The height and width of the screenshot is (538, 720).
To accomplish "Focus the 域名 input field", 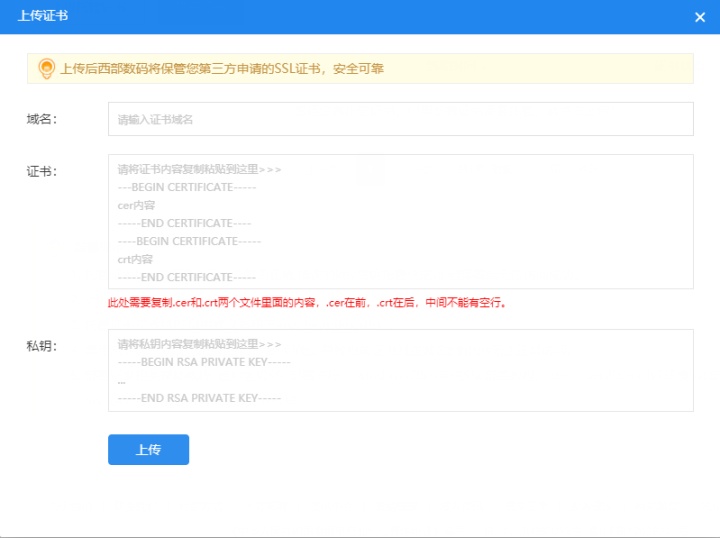I will coord(400,119).
